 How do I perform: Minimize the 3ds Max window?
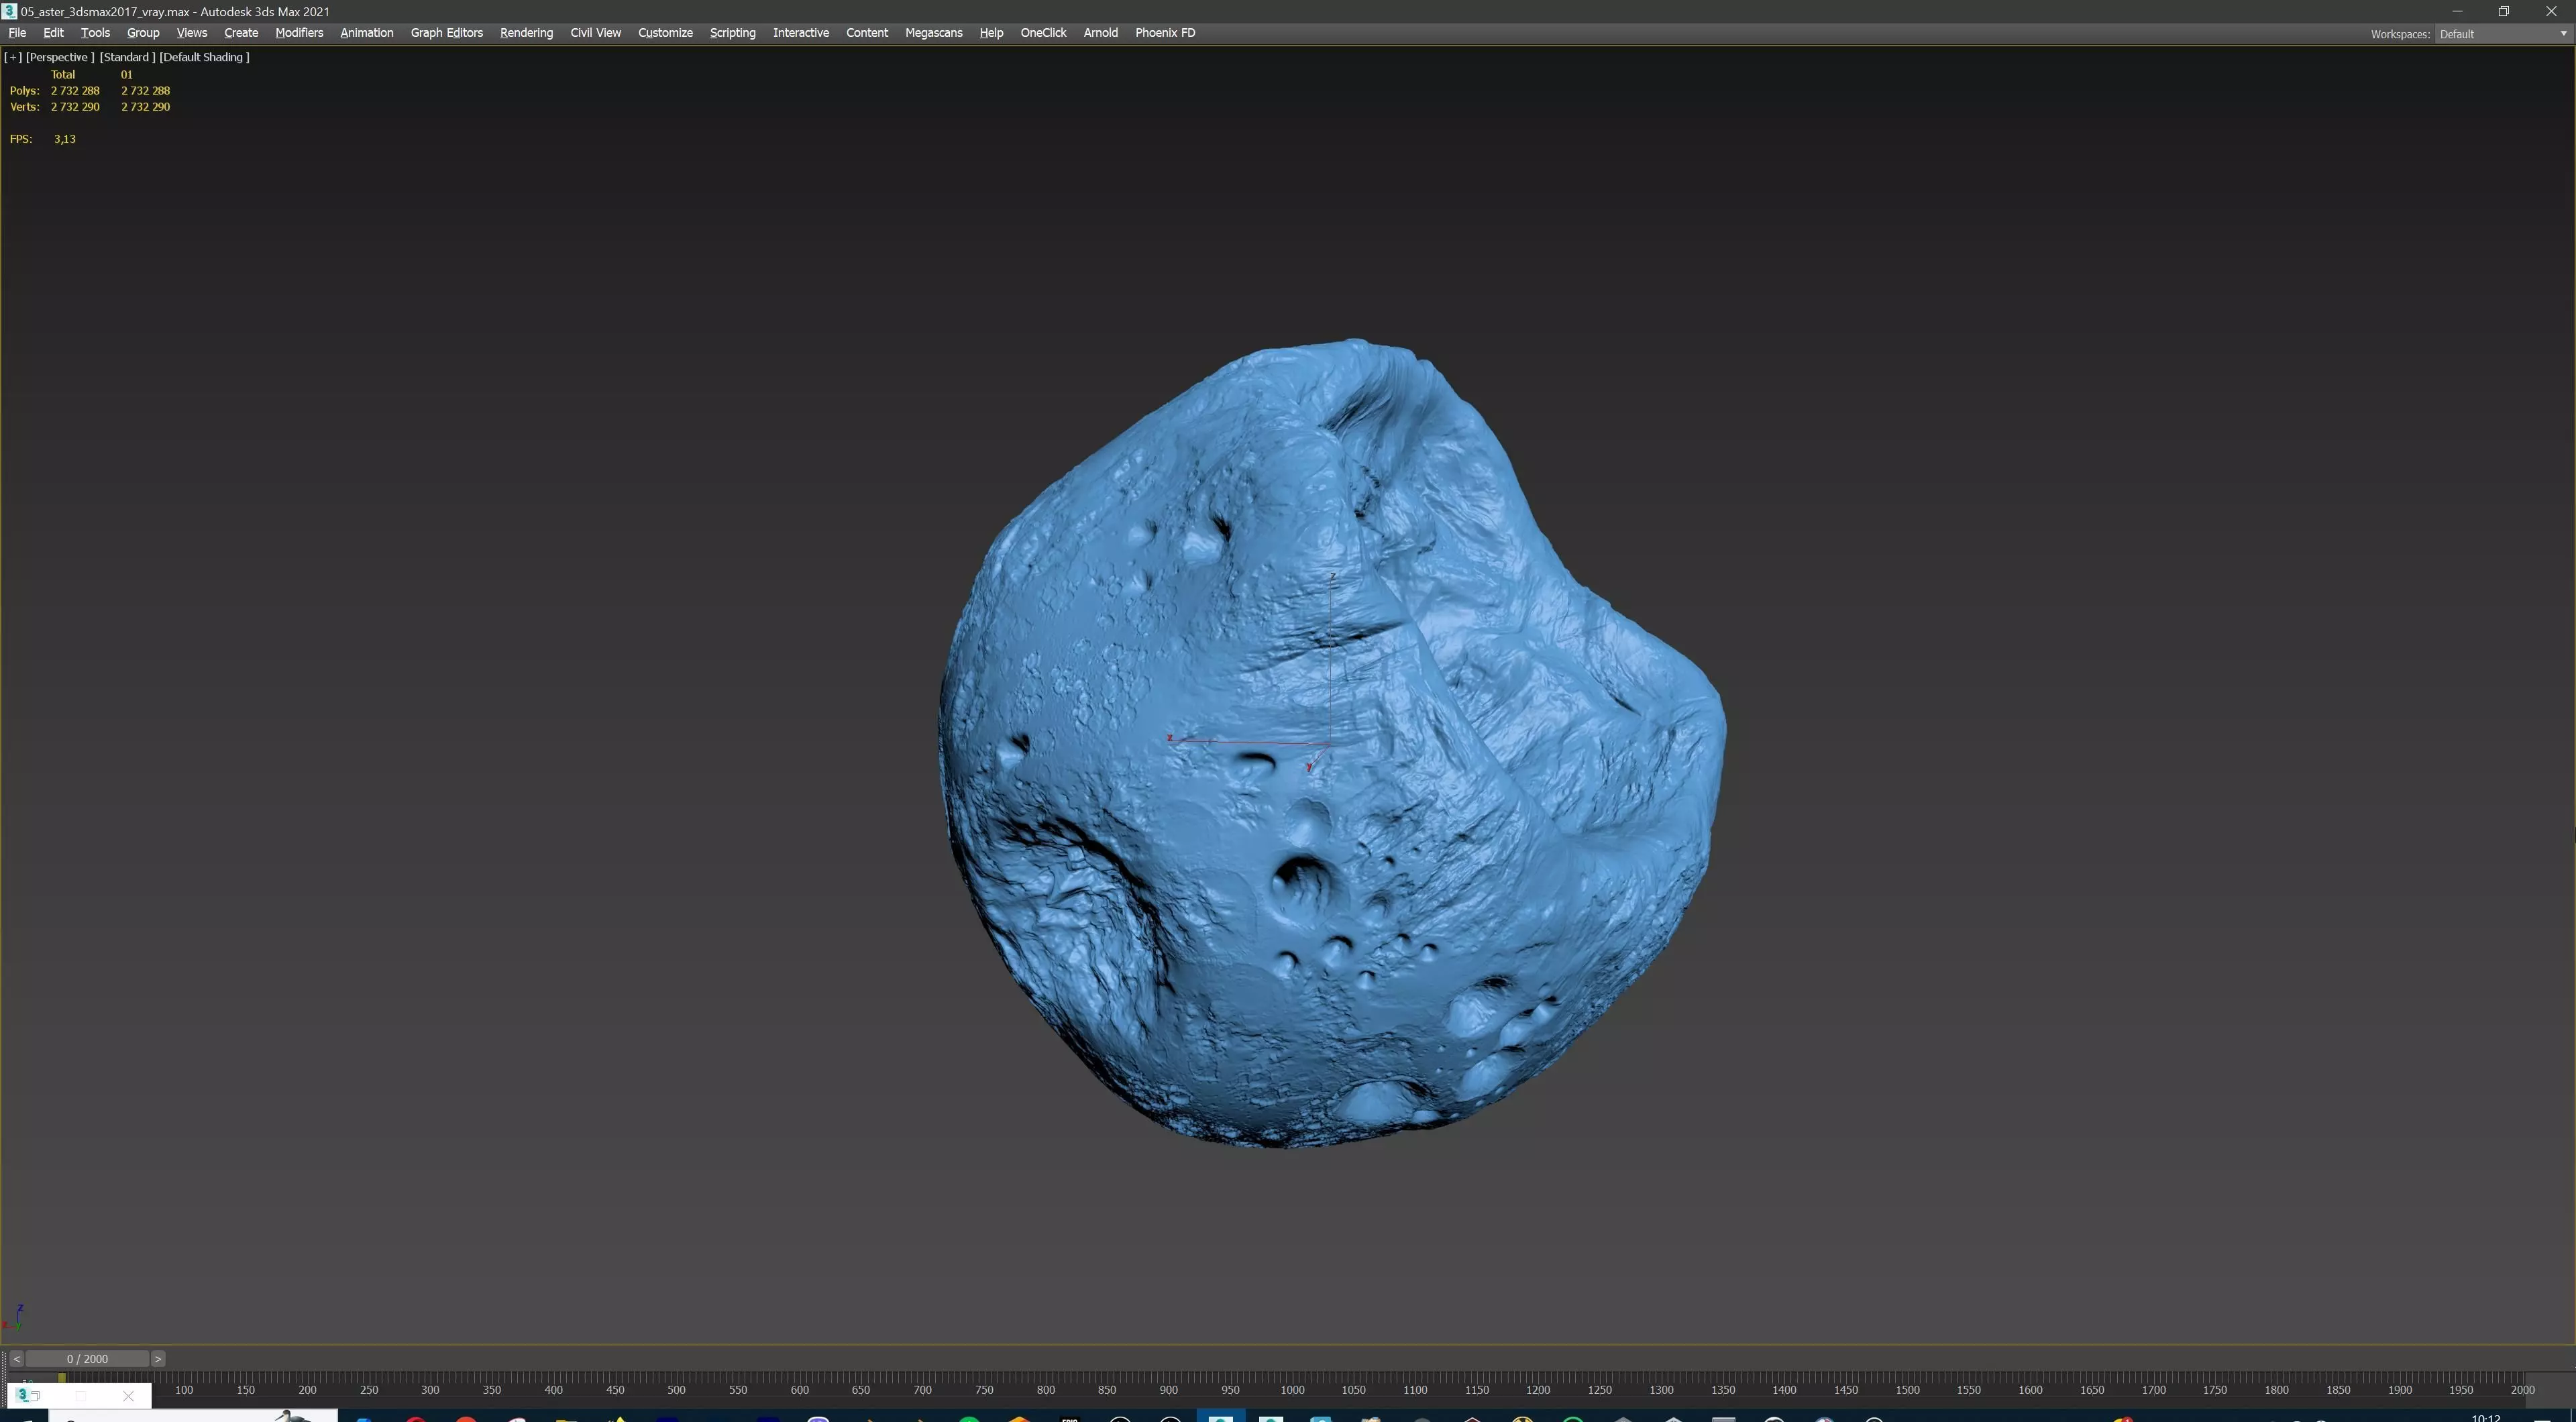[2457, 11]
